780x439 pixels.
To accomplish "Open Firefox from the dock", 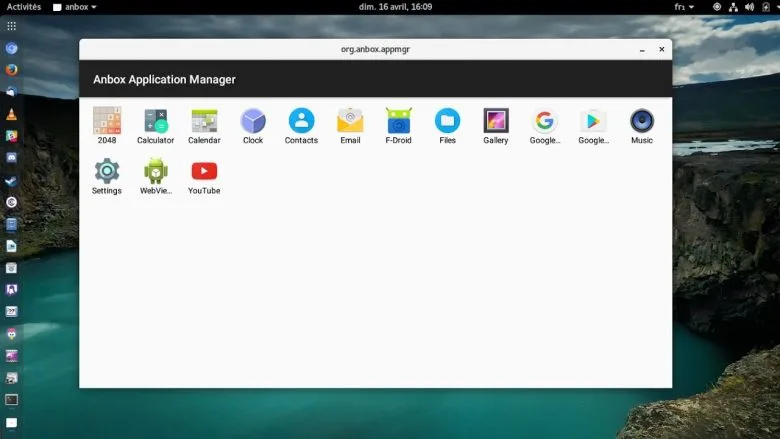I will pyautogui.click(x=11, y=70).
